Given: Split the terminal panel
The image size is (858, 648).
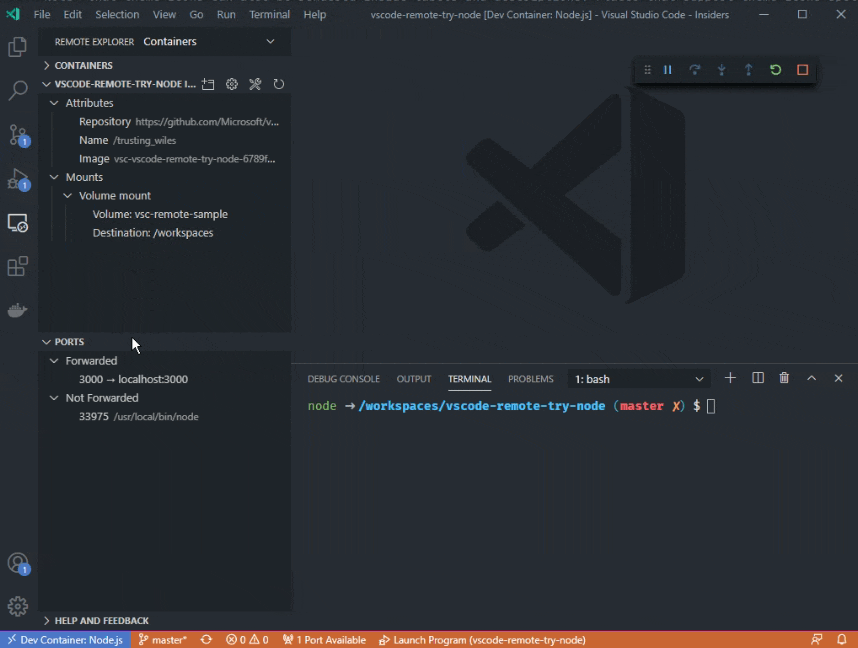Looking at the screenshot, I should tap(758, 378).
